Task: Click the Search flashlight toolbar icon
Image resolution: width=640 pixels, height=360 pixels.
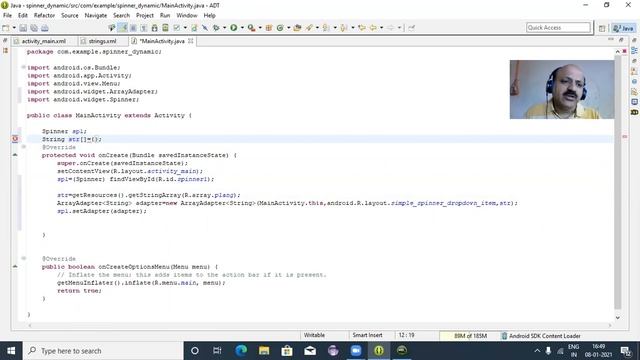Action: tap(309, 28)
